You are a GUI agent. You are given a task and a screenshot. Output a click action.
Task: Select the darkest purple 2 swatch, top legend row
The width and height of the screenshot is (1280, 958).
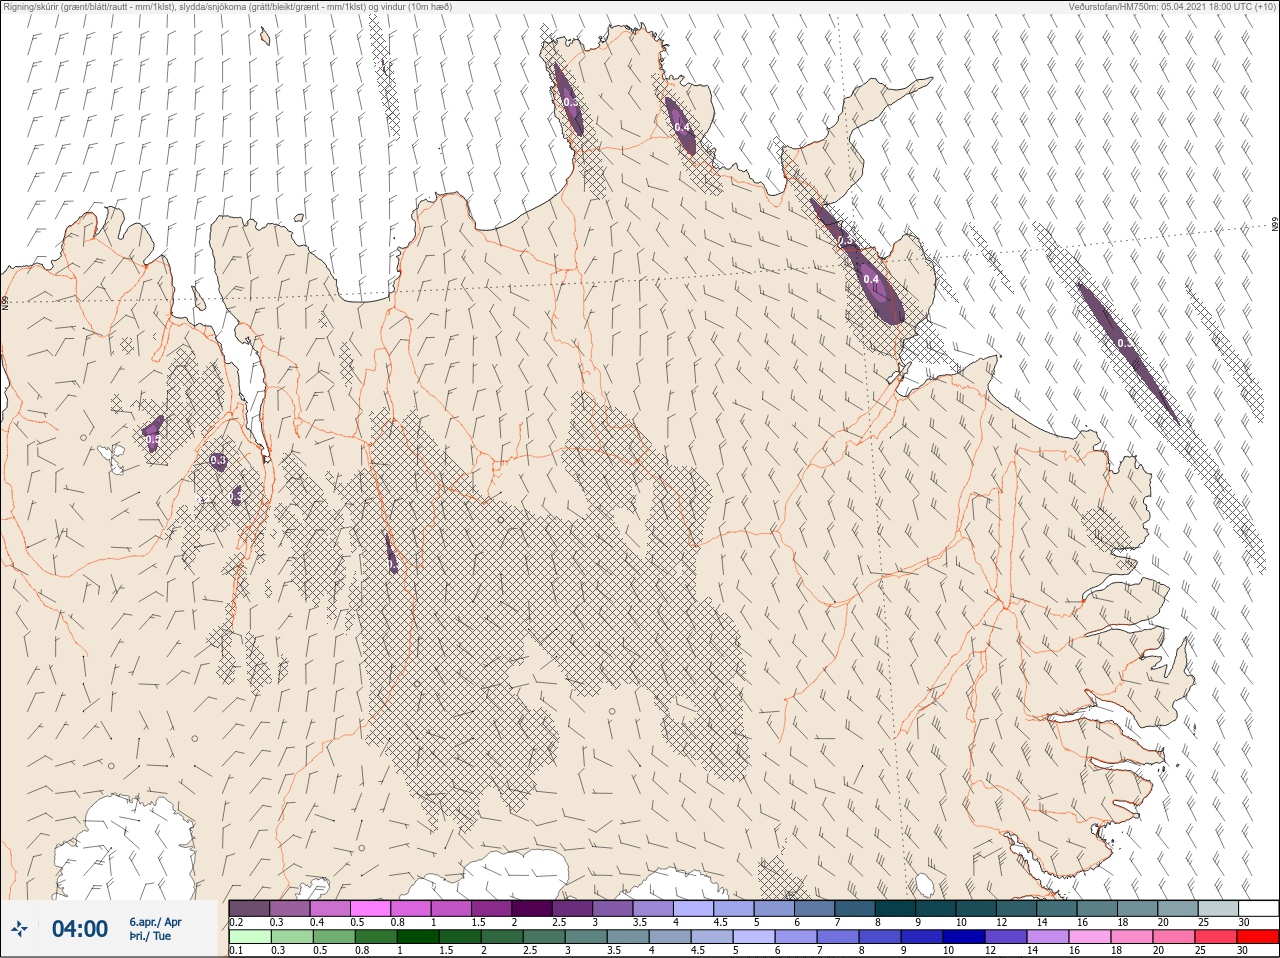point(533,908)
